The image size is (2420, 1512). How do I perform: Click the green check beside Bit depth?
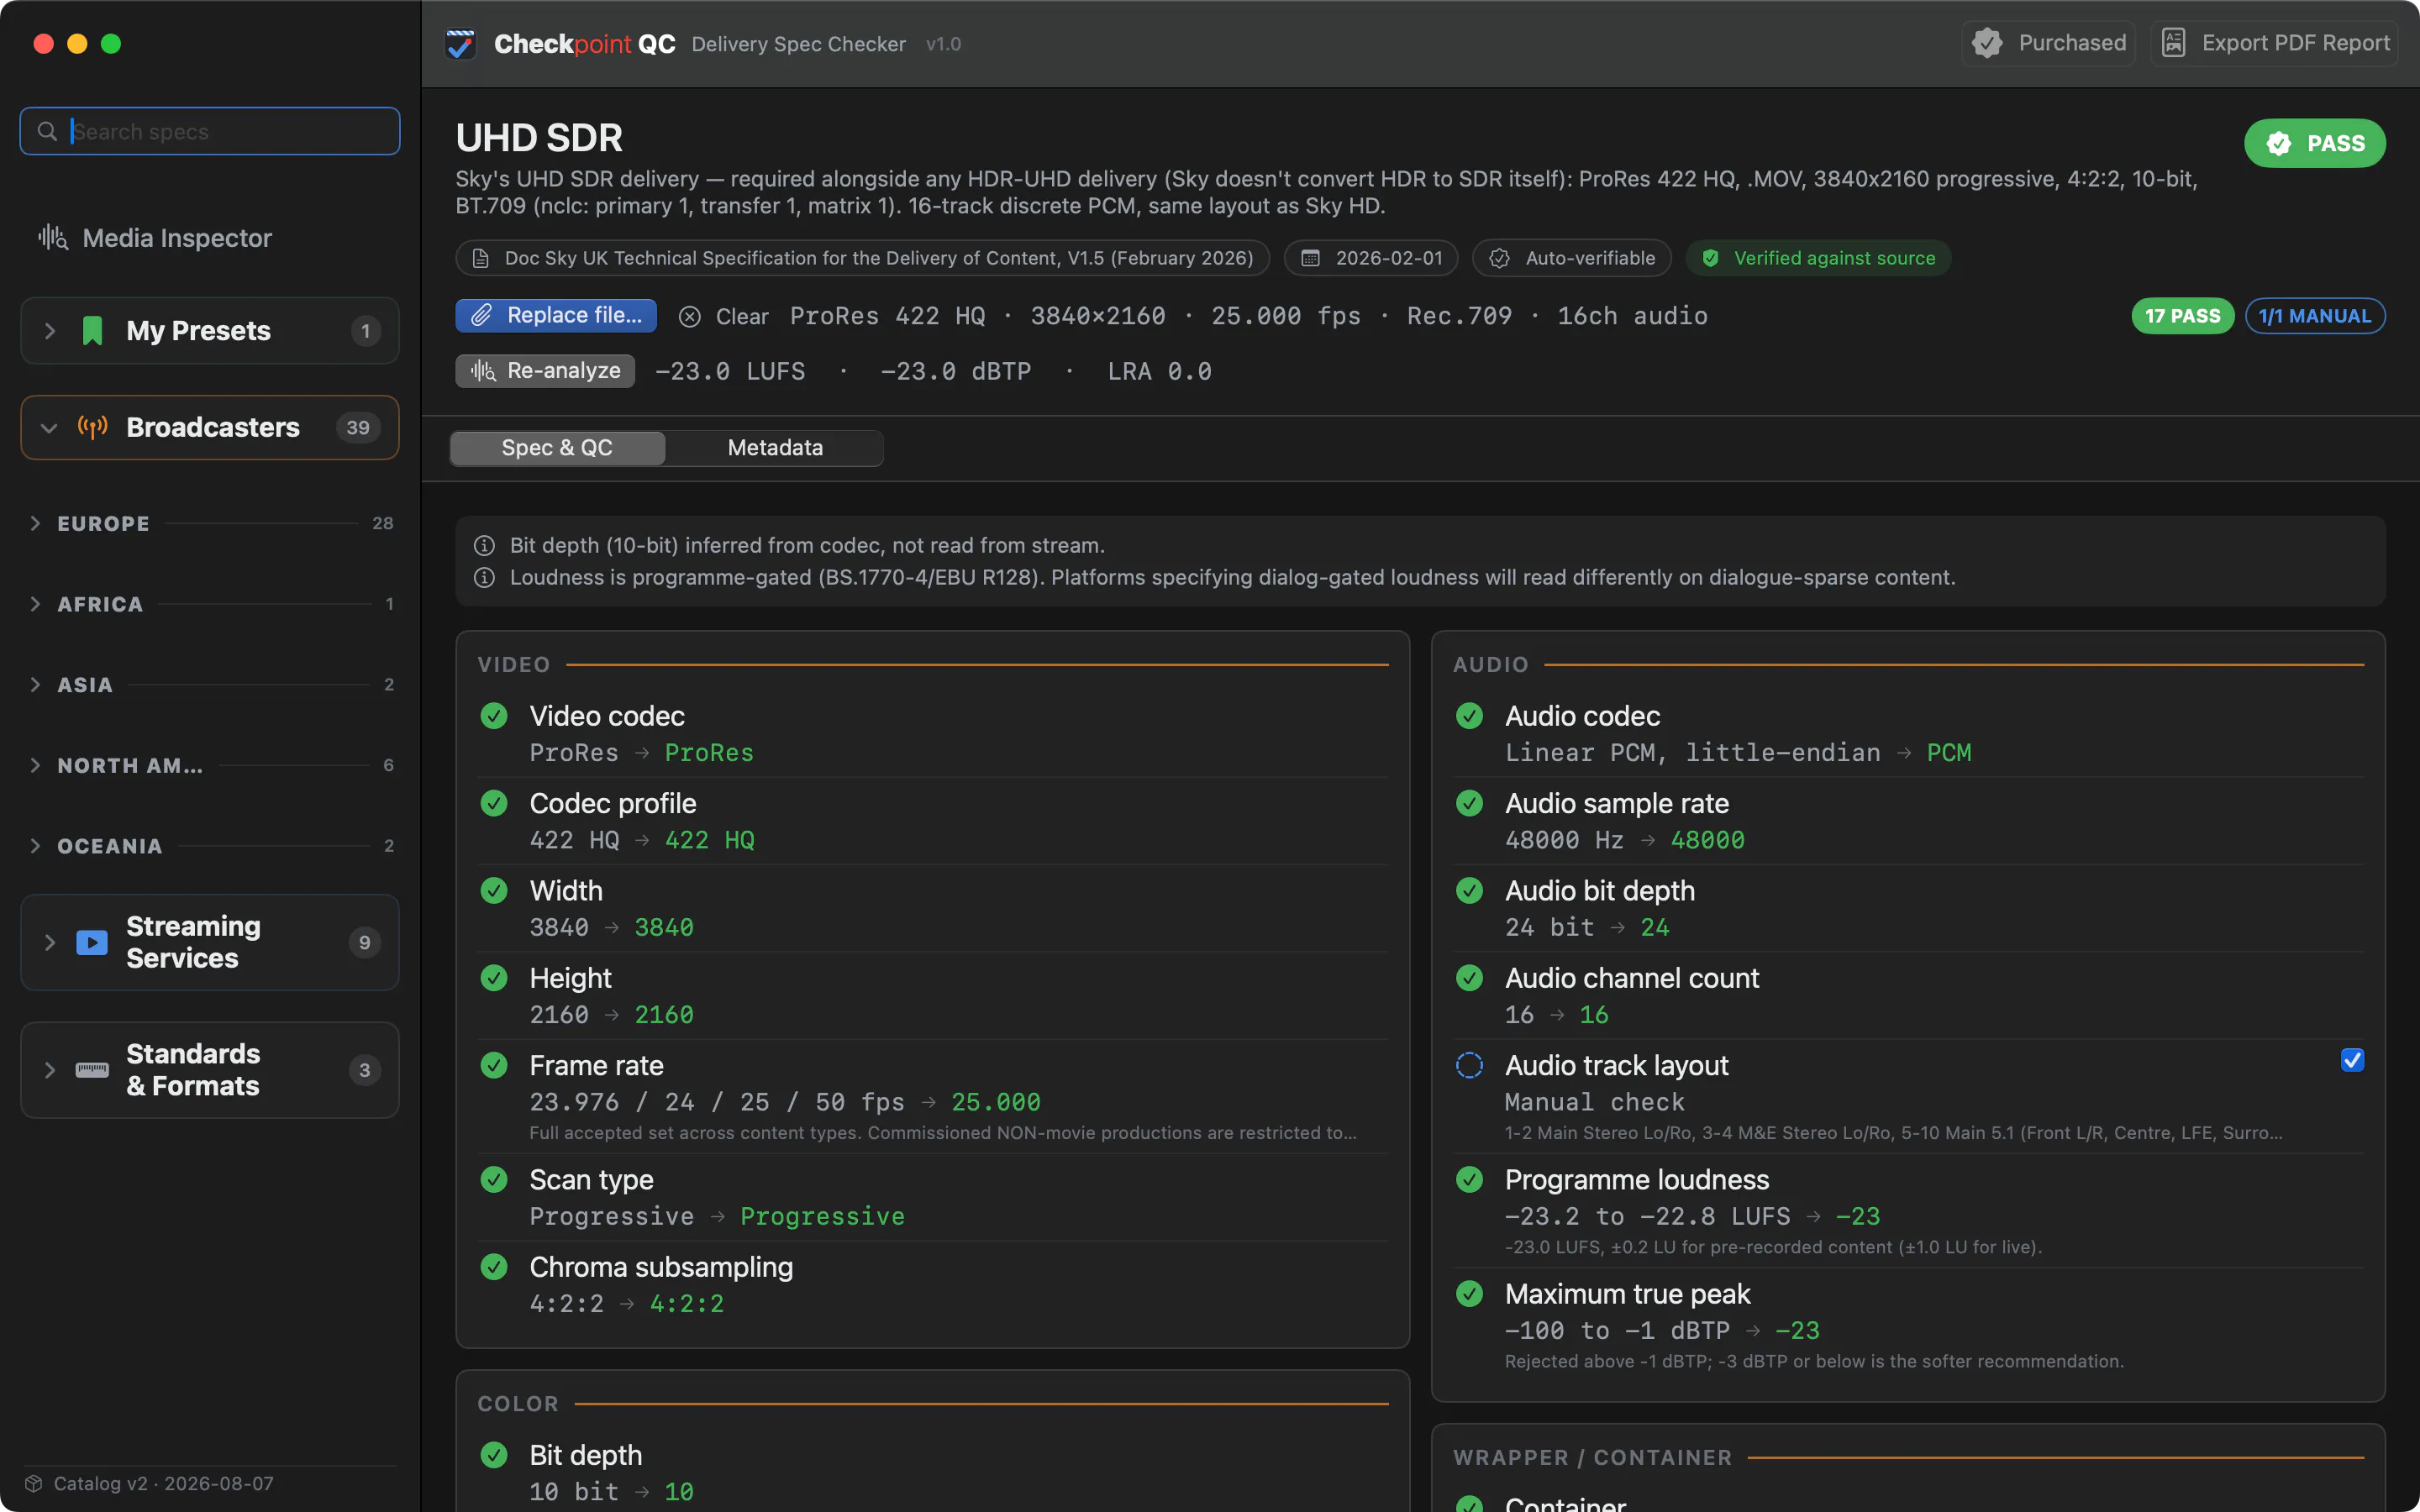(x=494, y=1455)
